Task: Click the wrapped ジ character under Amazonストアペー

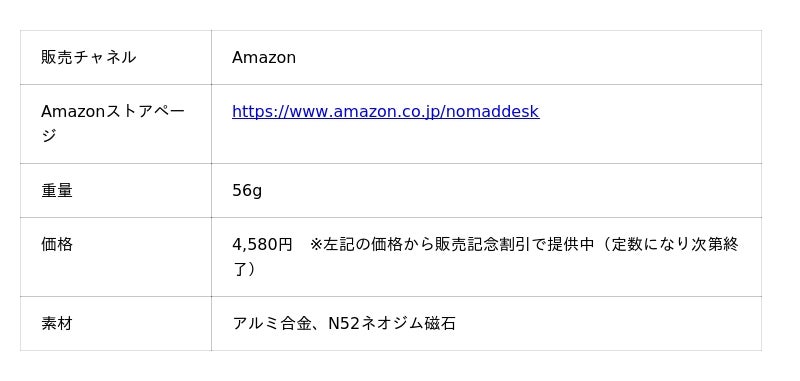Action: click(x=49, y=136)
